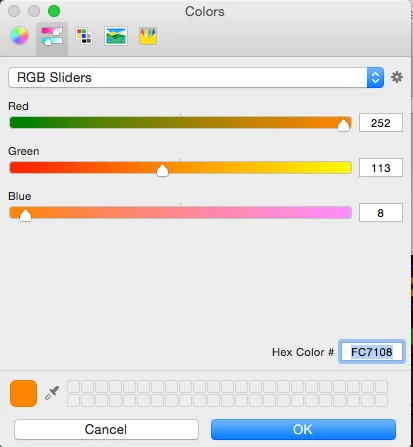
Task: Click the blue dropdown stepper arrows
Action: [x=375, y=78]
